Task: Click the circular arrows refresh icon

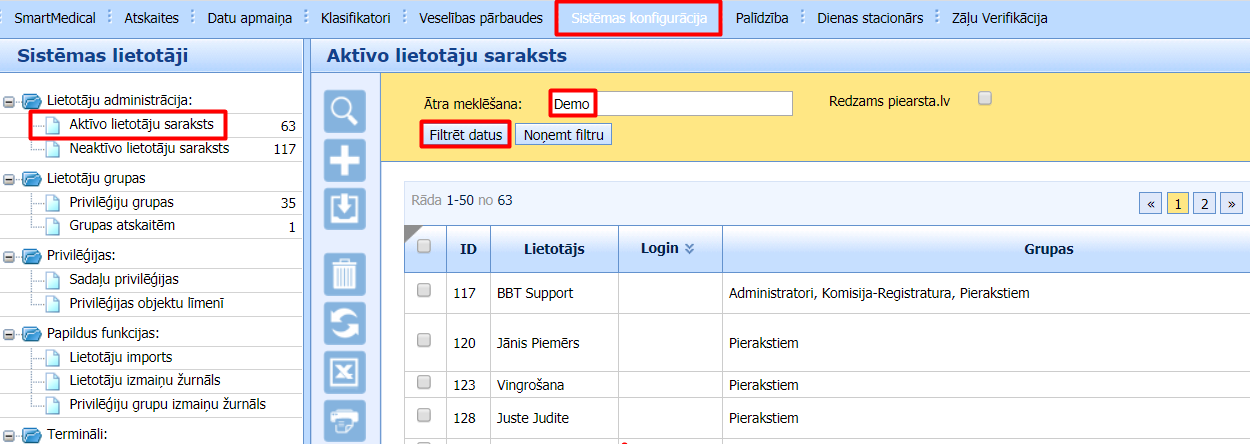Action: 345,323
